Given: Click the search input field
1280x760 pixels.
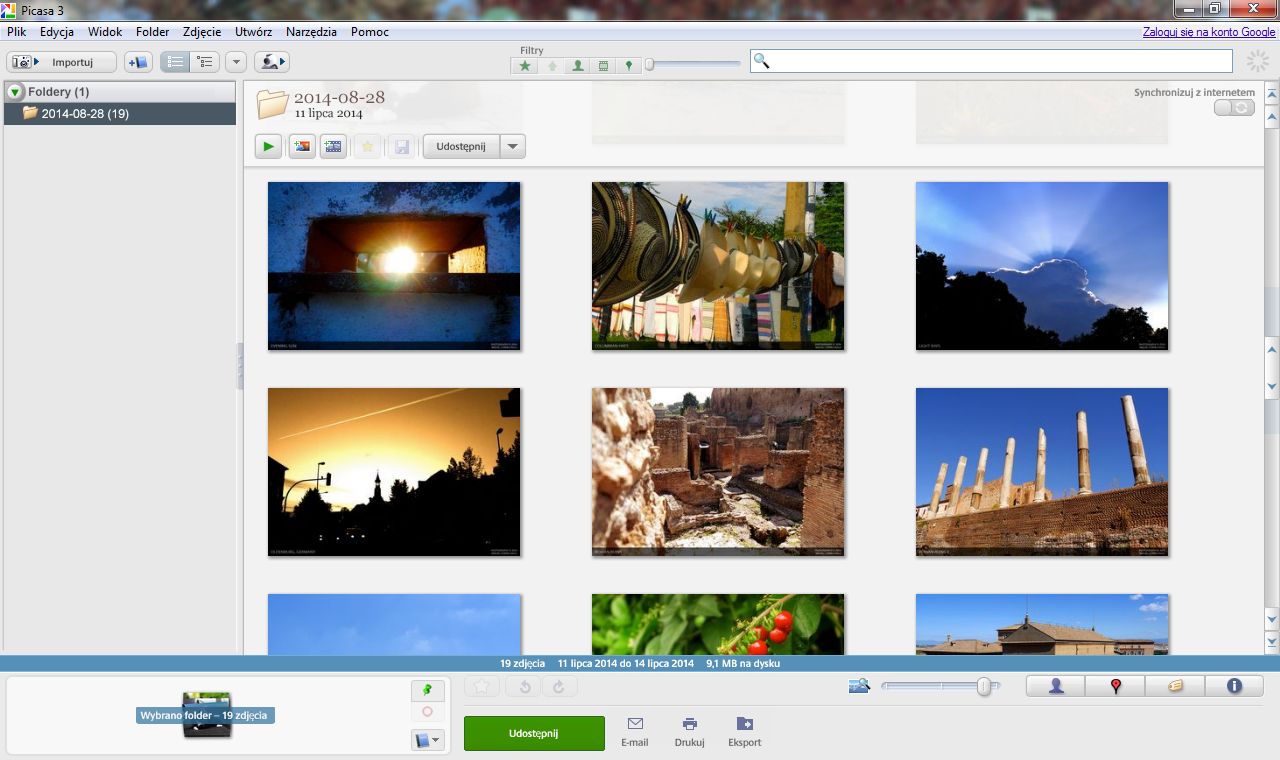Looking at the screenshot, I should (x=991, y=61).
